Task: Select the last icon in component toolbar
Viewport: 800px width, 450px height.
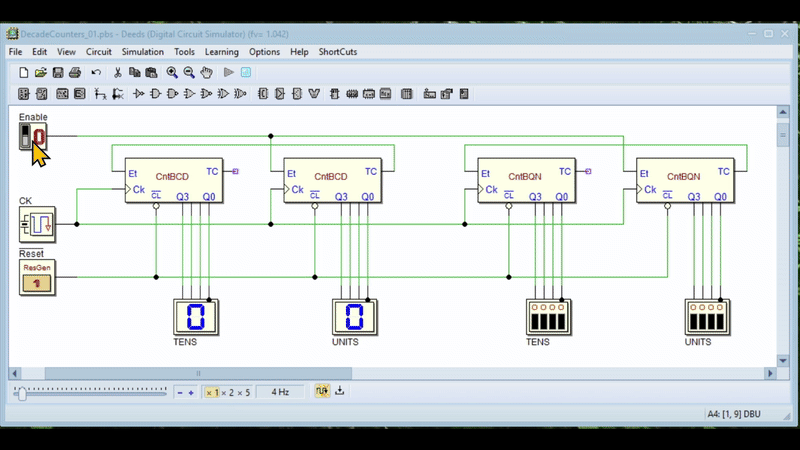Action: tap(464, 94)
